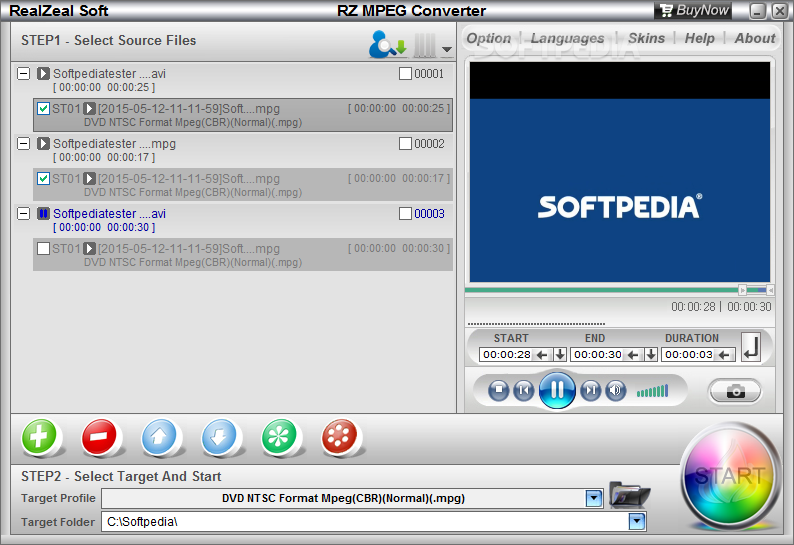The height and width of the screenshot is (545, 794).
Task: Click the END time field 00:00:30
Action: pyautogui.click(x=598, y=355)
